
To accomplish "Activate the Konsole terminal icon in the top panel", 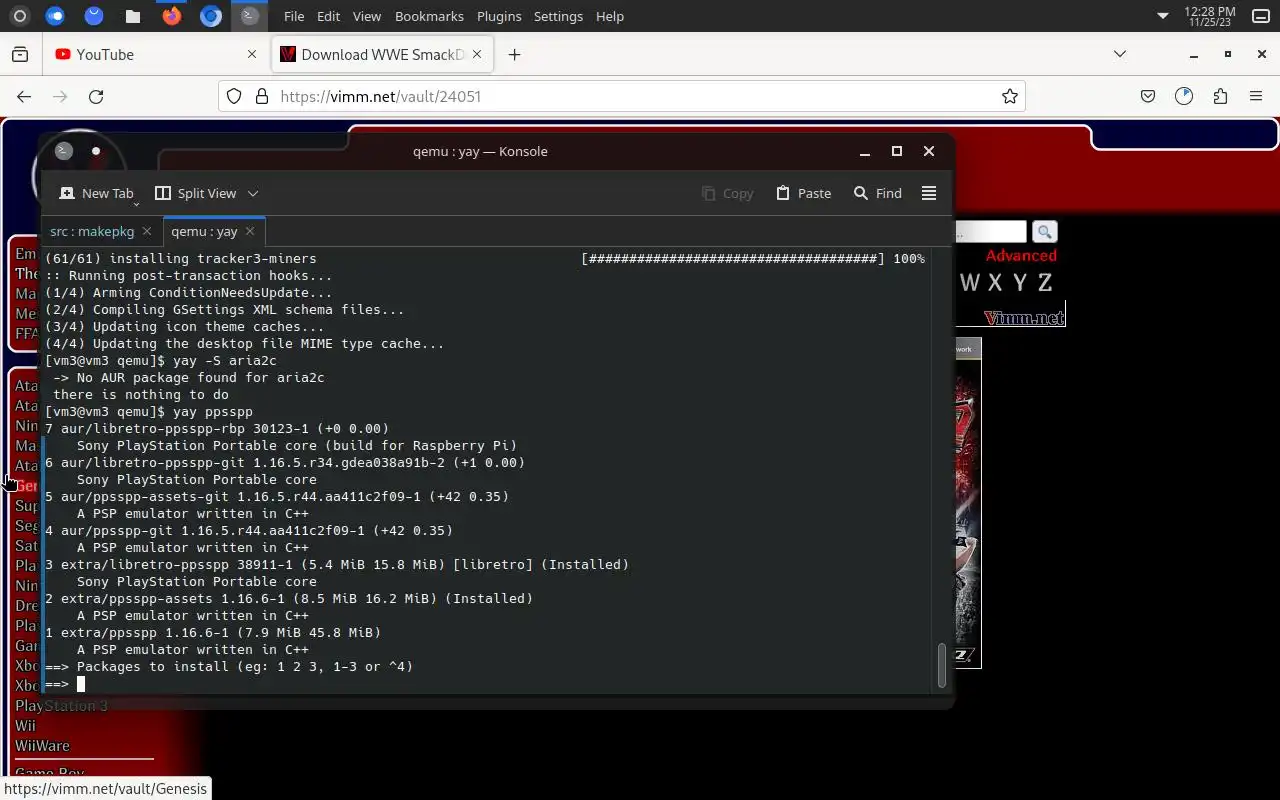I will (x=249, y=16).
